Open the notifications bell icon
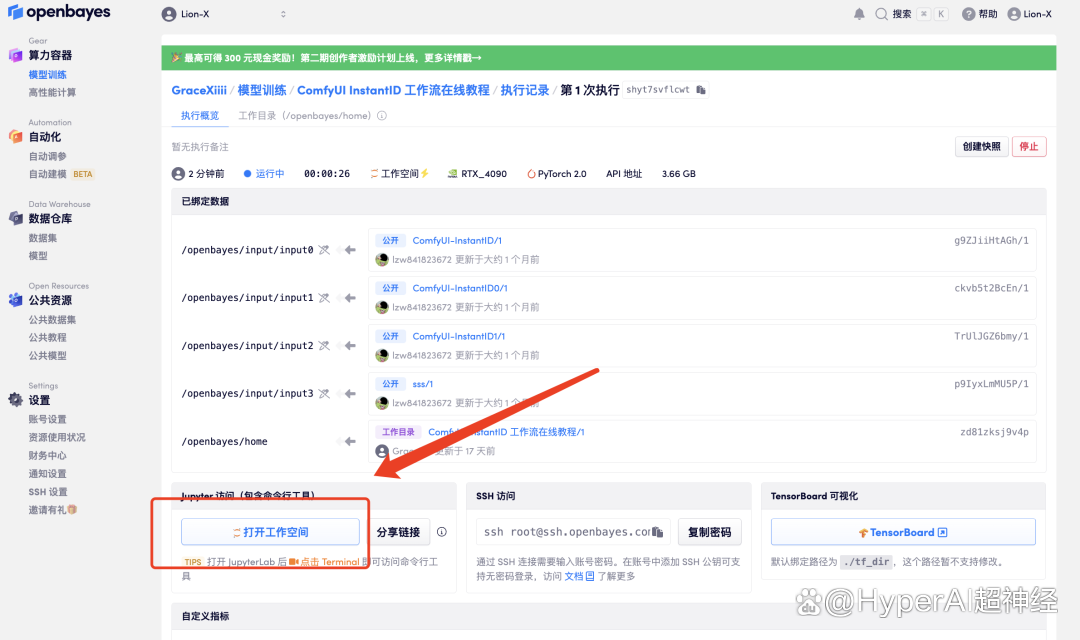Image resolution: width=1080 pixels, height=640 pixels. click(859, 14)
